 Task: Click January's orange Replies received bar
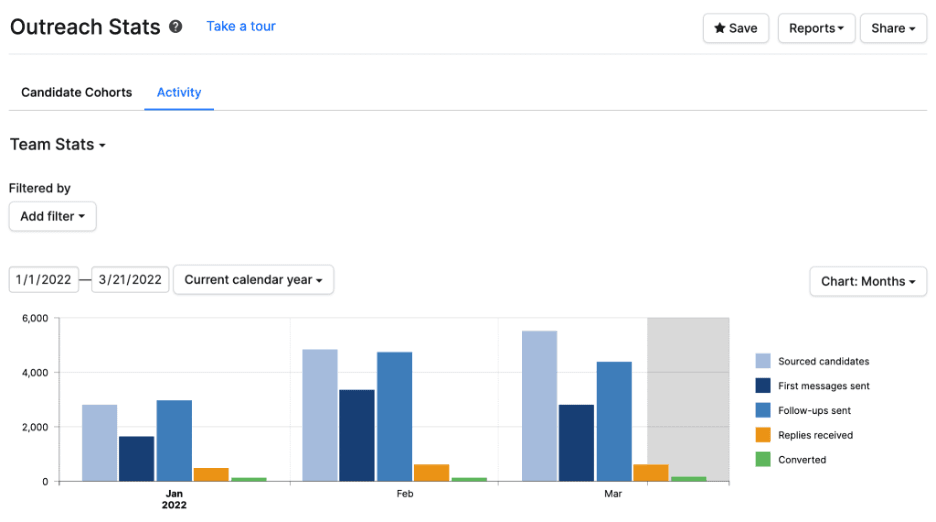211,475
